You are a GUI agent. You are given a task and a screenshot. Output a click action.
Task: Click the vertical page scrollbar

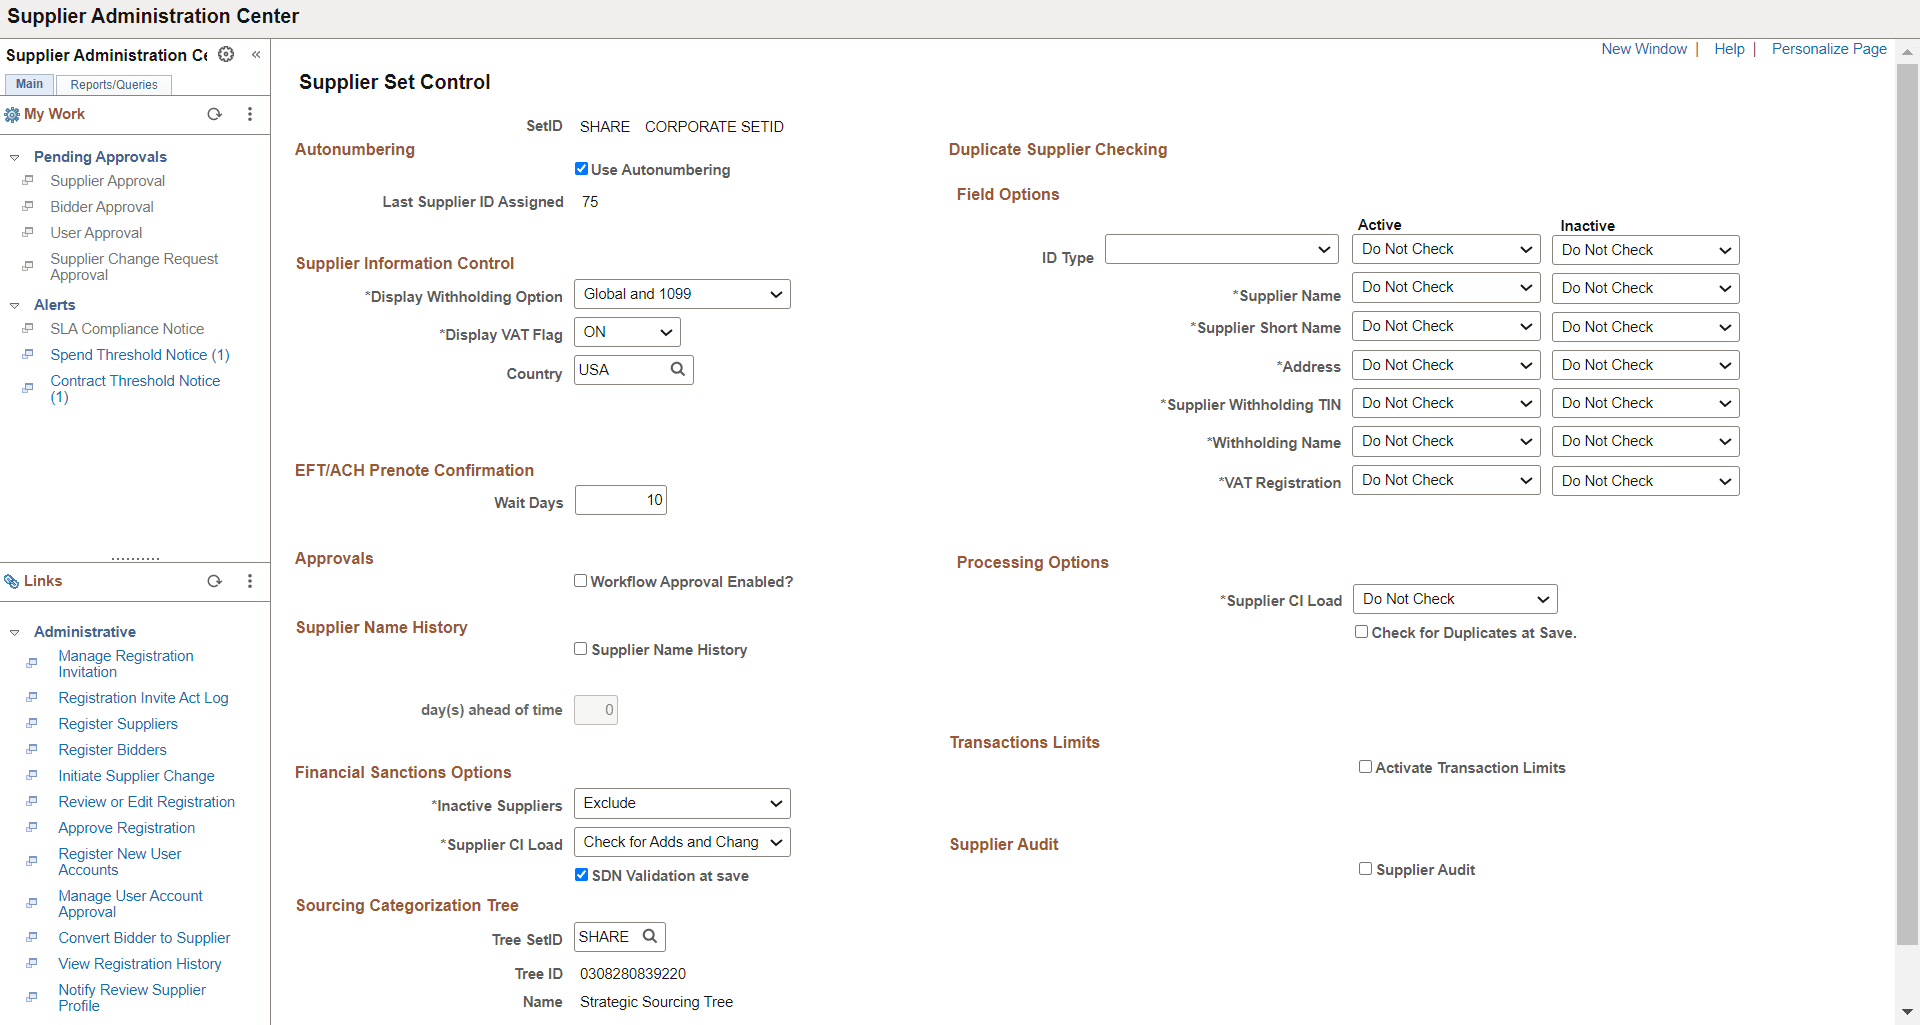point(1907,505)
